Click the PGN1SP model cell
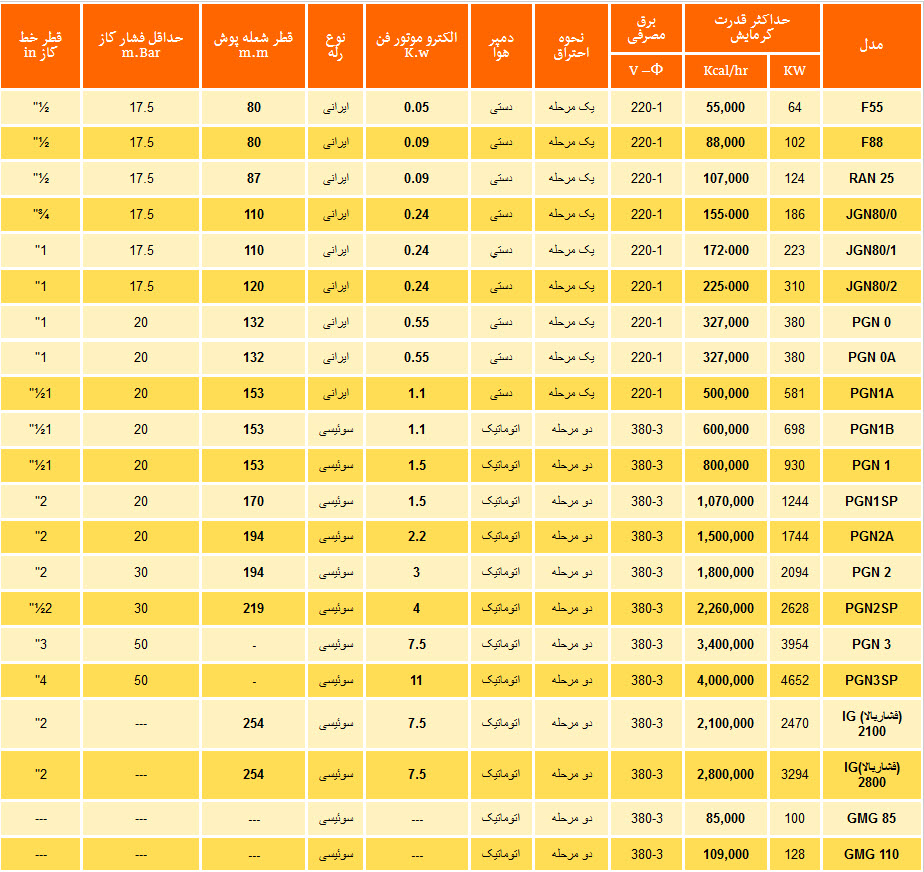This screenshot has width=924, height=872. (x=871, y=501)
